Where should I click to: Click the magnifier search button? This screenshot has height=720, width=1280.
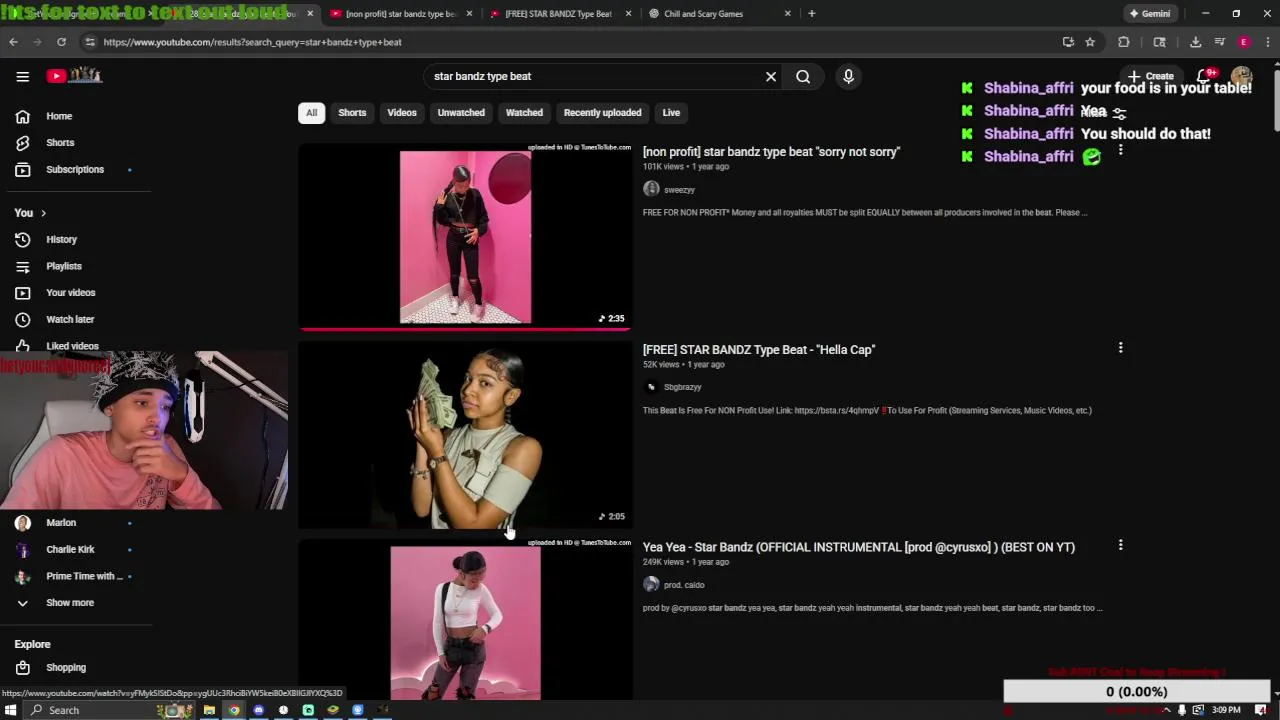coord(803,76)
